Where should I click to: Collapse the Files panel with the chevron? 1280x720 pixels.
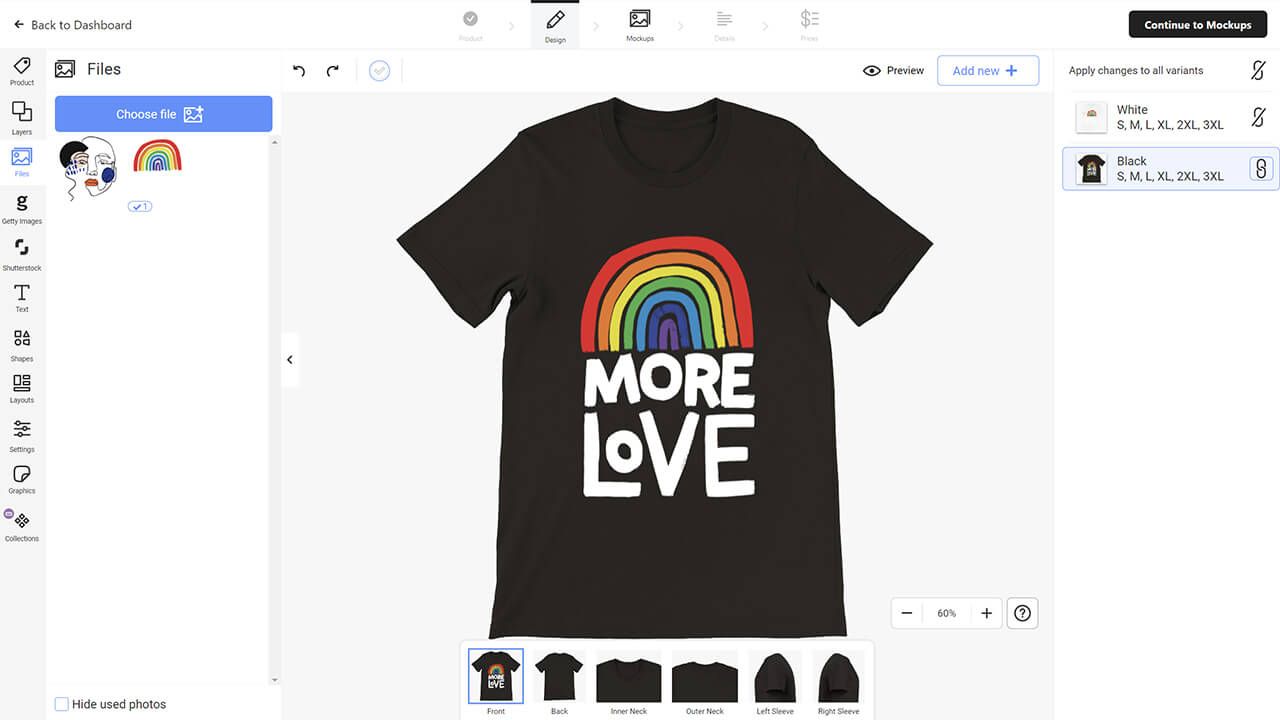click(x=289, y=359)
